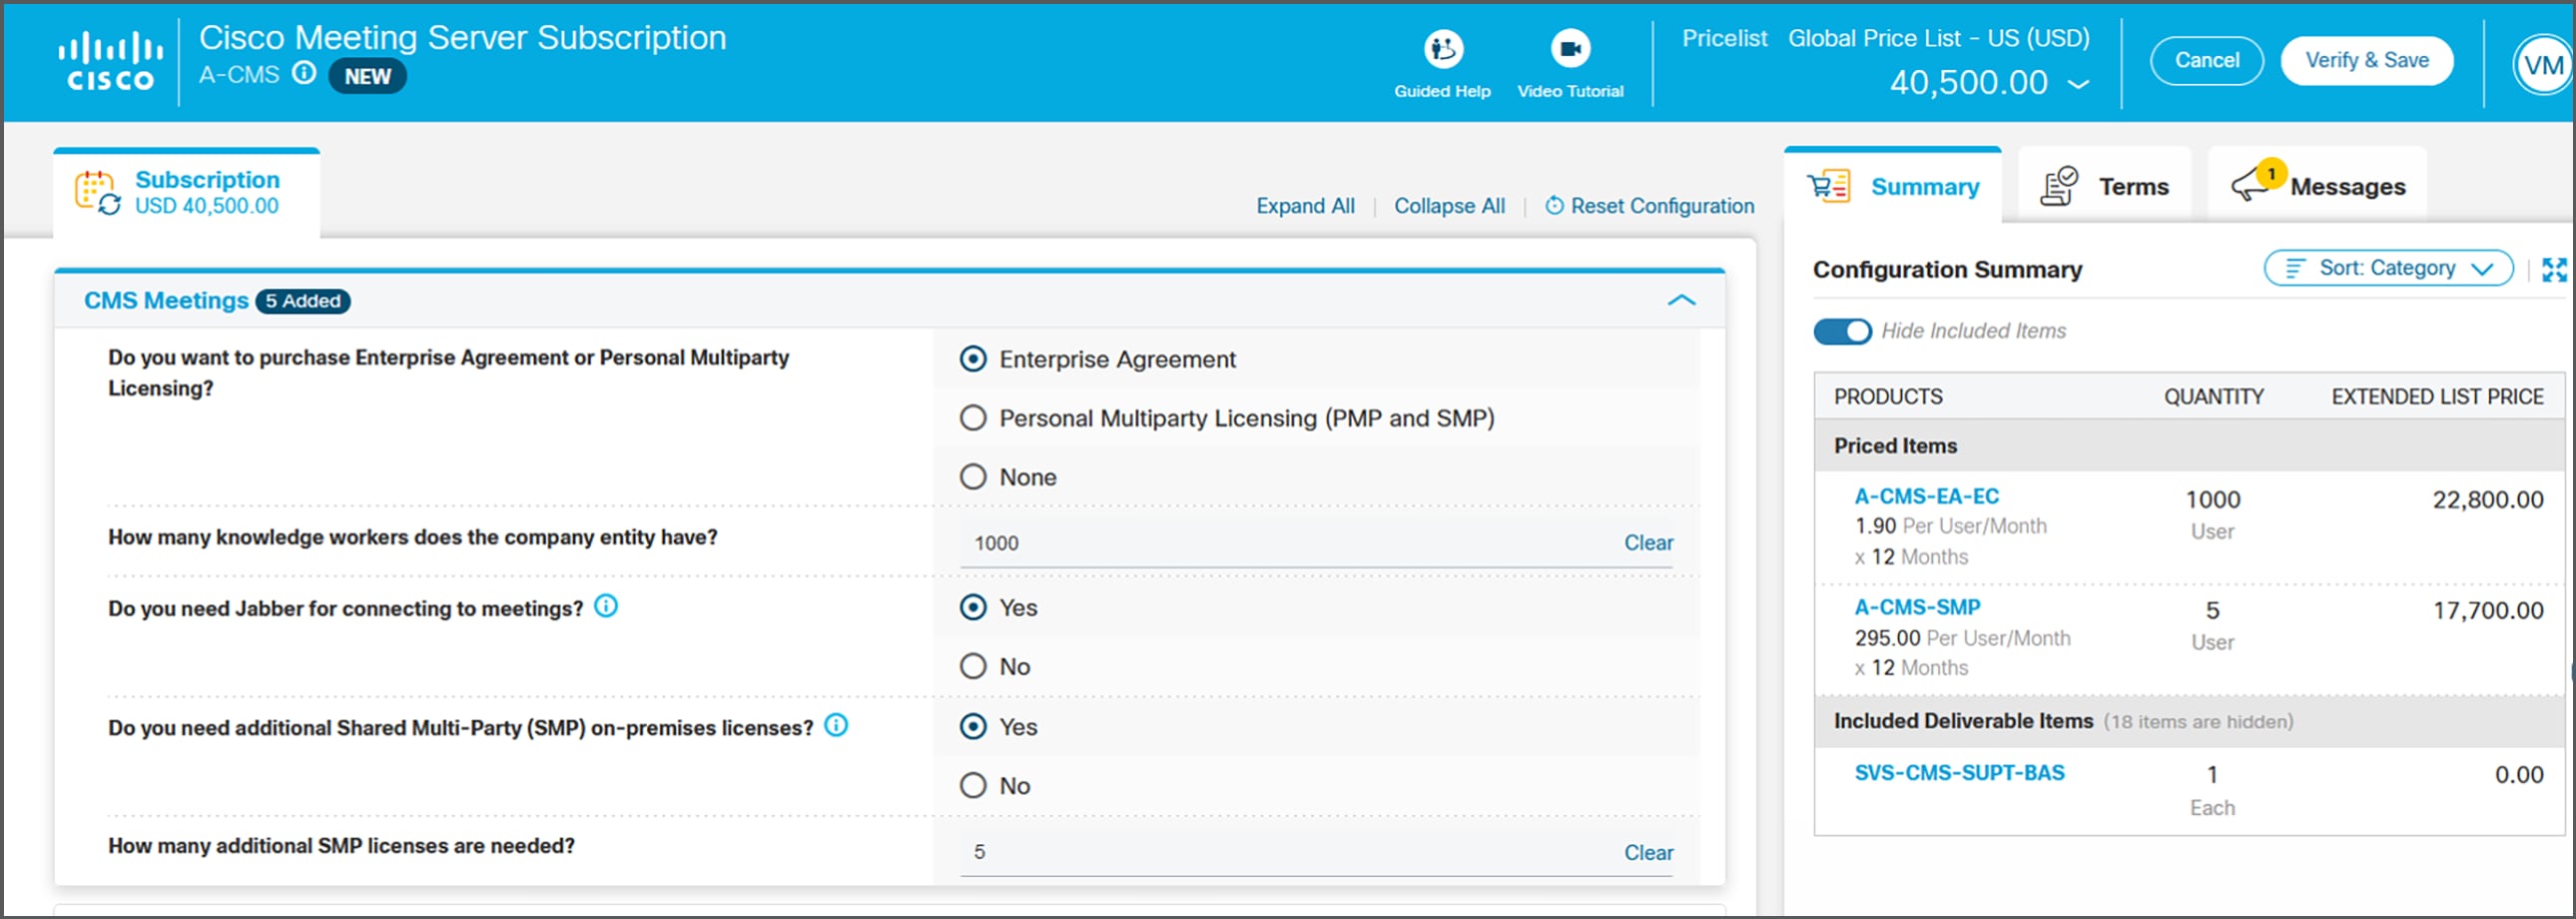Open the Terms tab

pos(2104,186)
